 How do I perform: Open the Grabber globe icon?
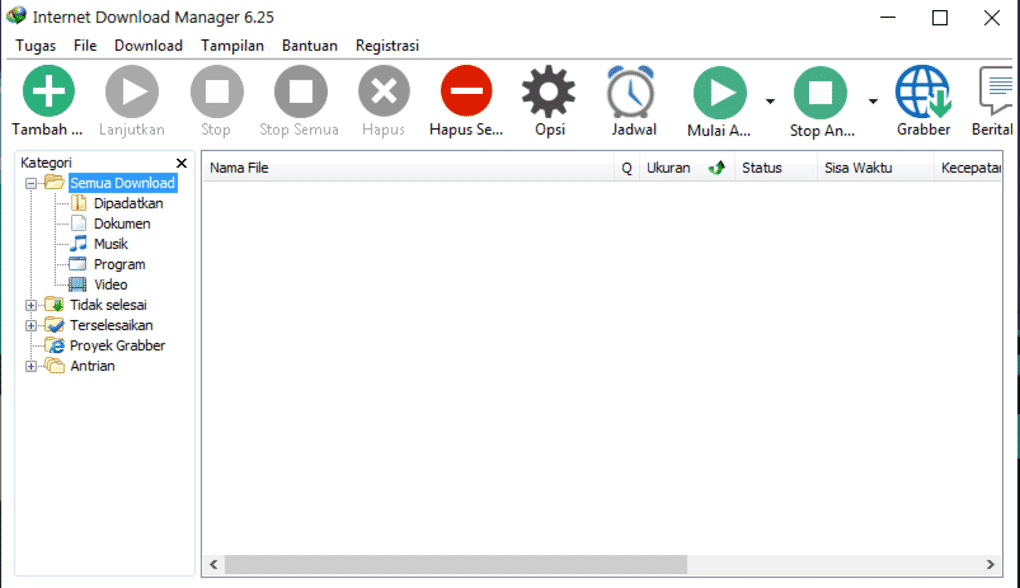tap(923, 92)
